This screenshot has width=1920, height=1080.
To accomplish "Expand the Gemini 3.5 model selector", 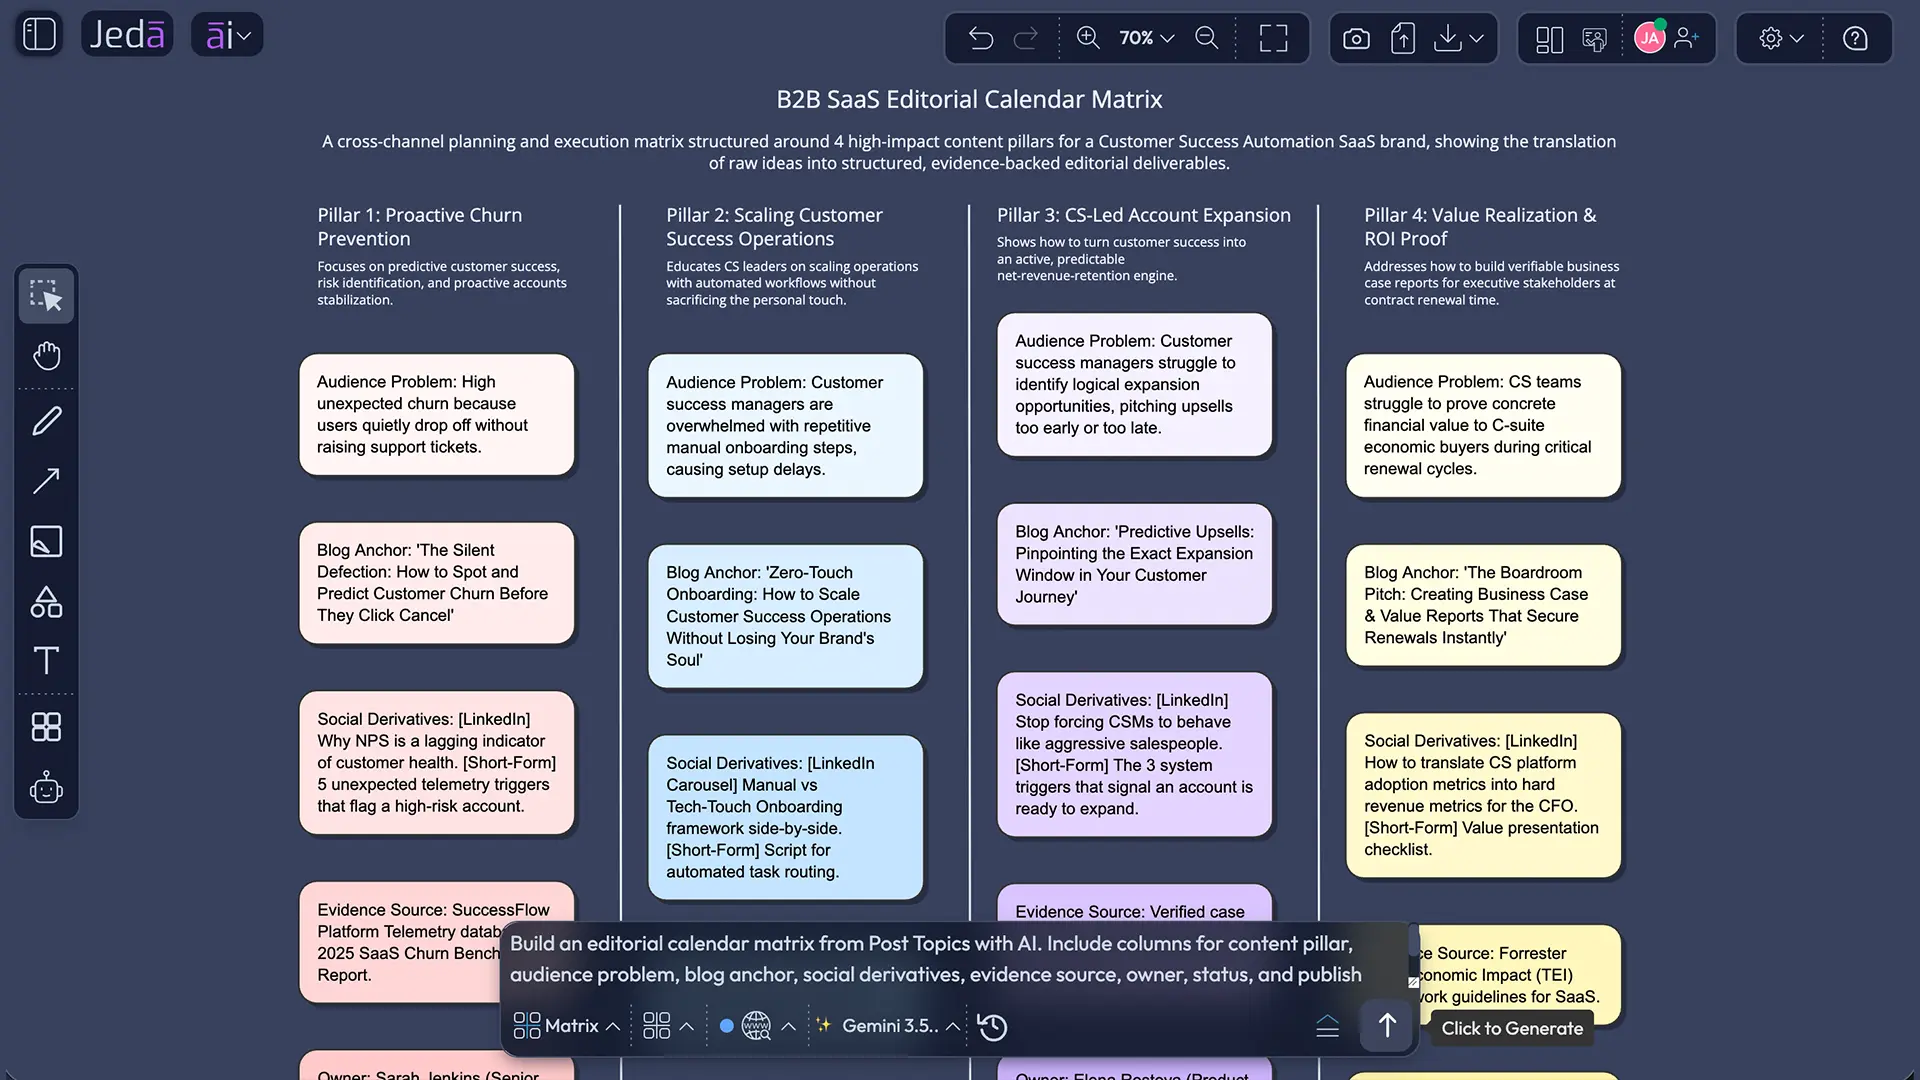I will (x=889, y=1026).
